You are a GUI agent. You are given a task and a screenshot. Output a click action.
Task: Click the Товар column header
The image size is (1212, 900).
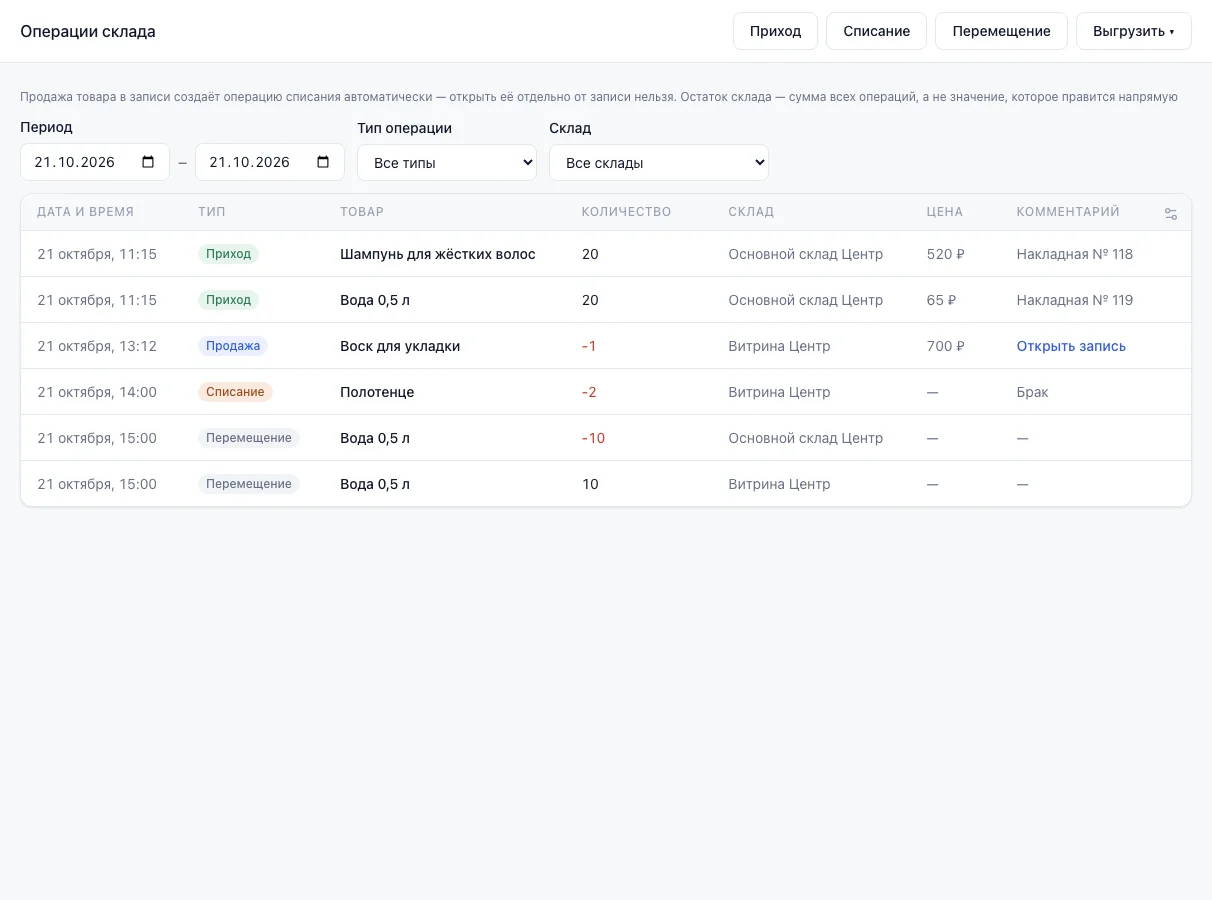362,212
